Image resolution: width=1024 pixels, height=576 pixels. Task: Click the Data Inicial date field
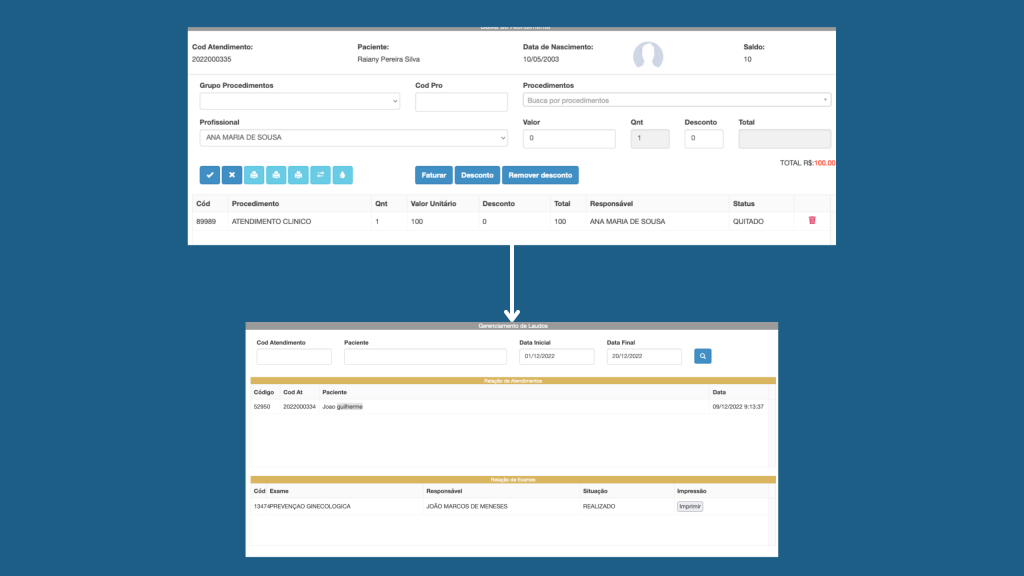(557, 357)
